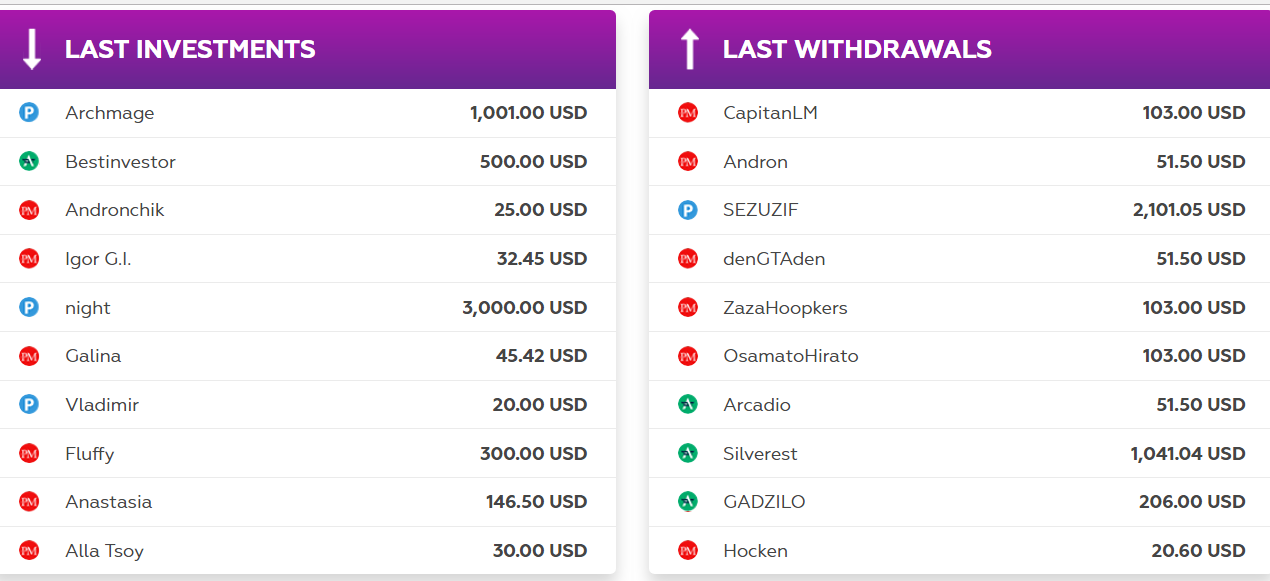Click the blue P icon beside night
The height and width of the screenshot is (581, 1270).
[29, 308]
